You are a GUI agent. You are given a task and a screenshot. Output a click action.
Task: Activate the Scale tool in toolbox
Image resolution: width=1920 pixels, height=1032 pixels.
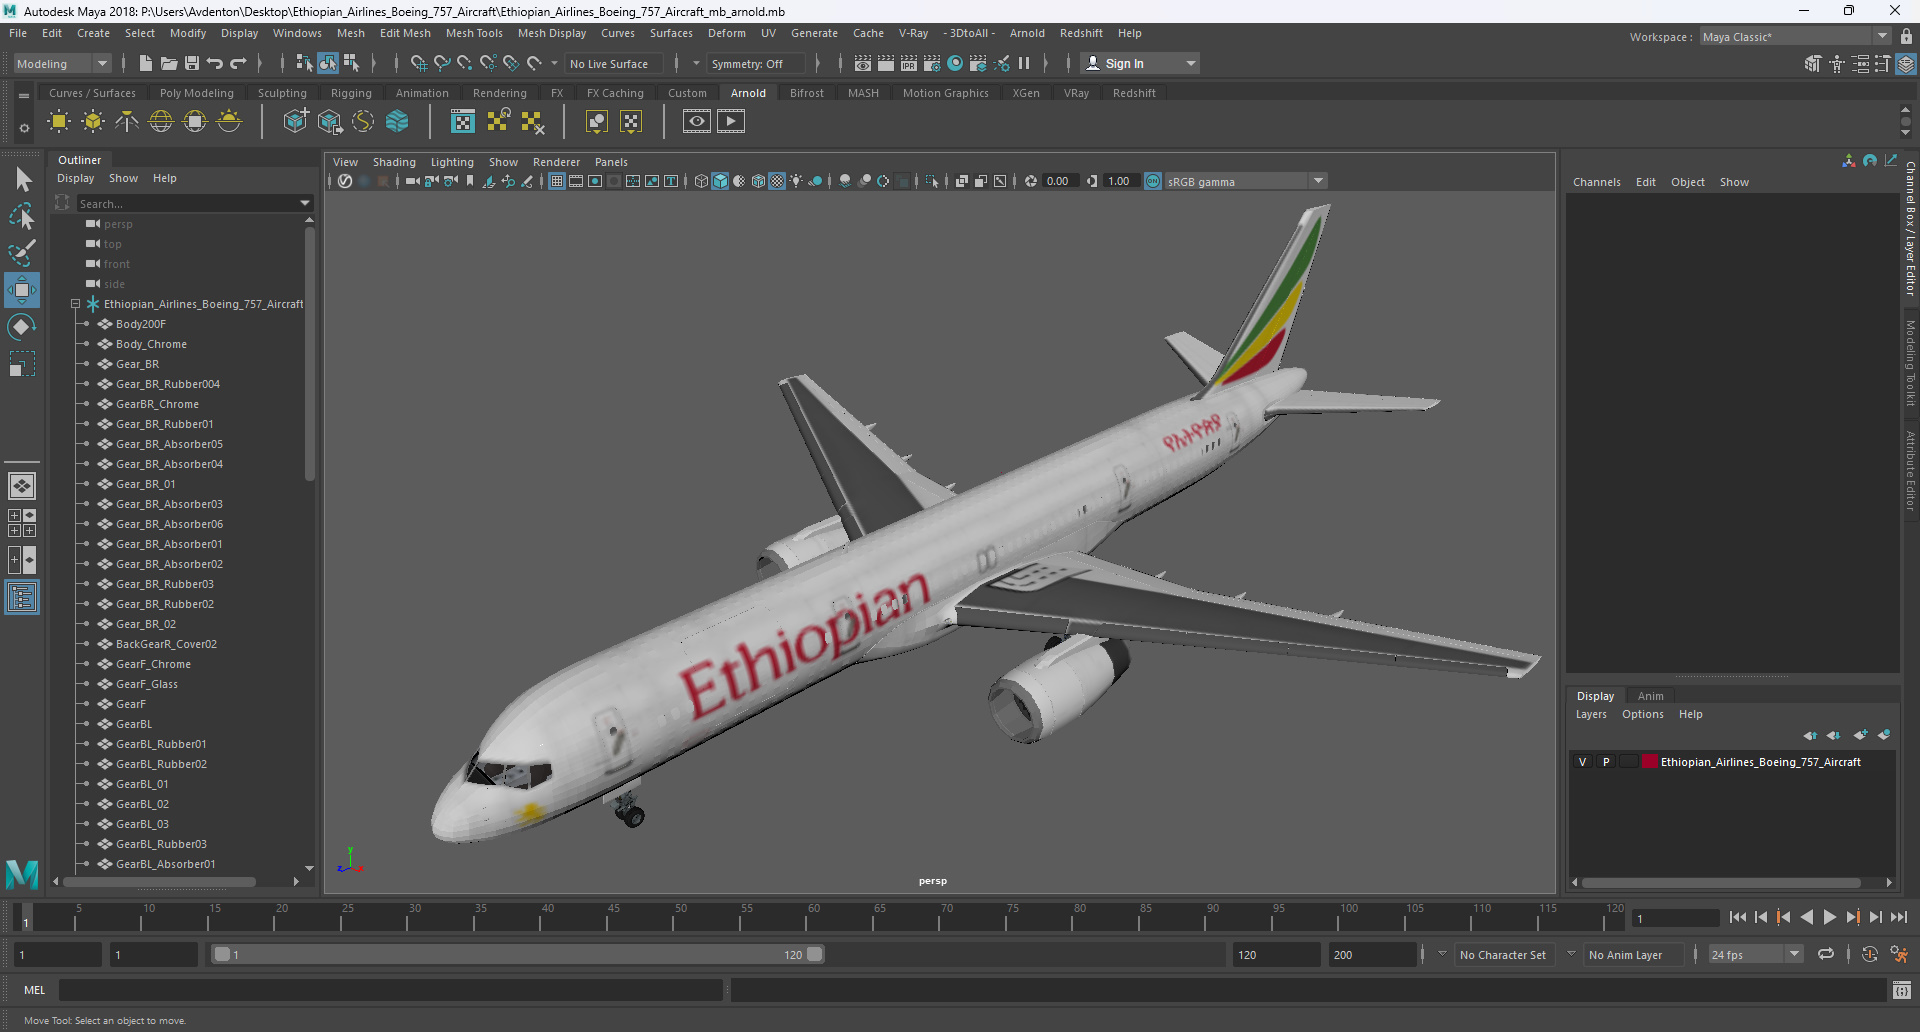(22, 364)
